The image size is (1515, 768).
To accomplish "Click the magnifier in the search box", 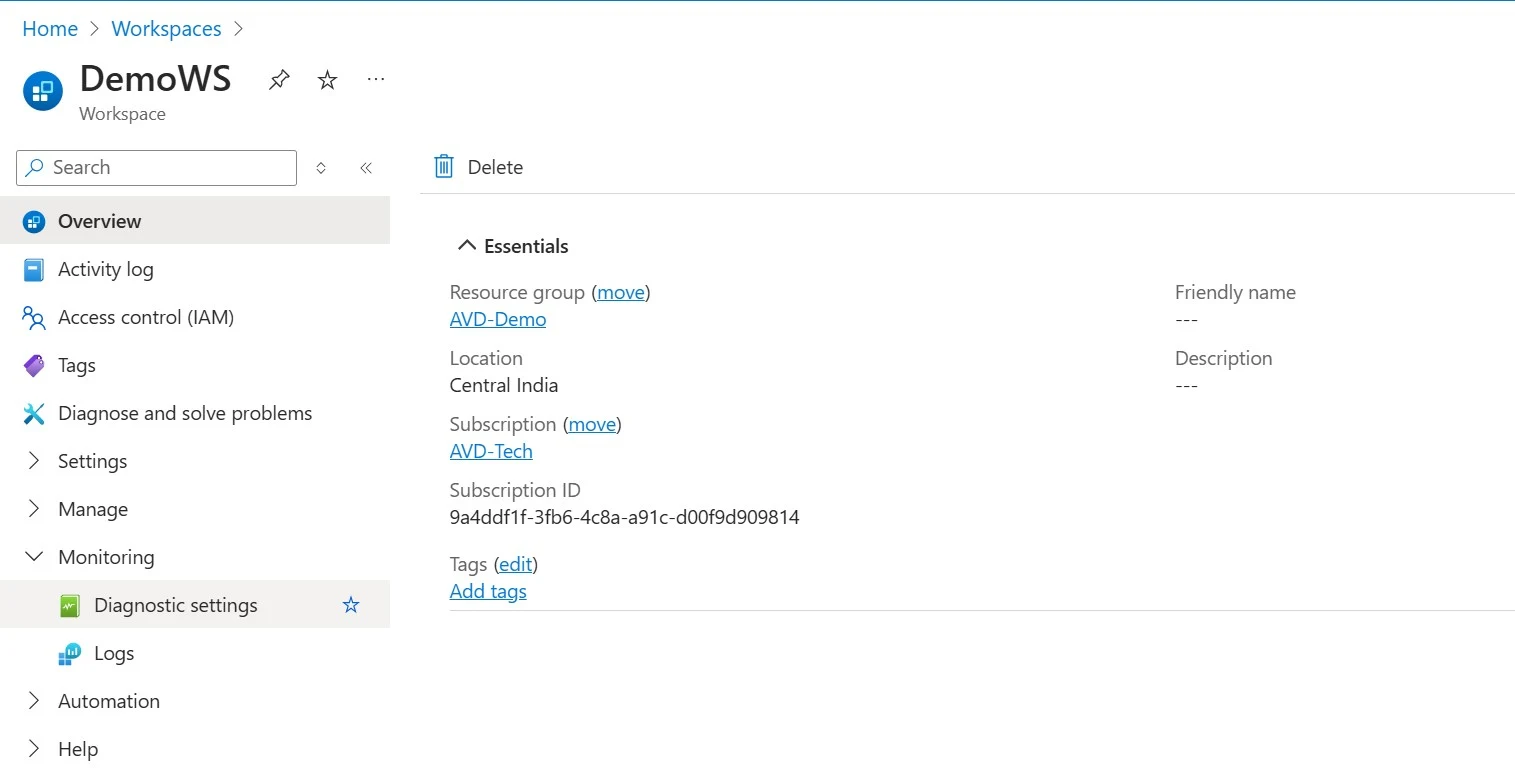I will tap(35, 167).
